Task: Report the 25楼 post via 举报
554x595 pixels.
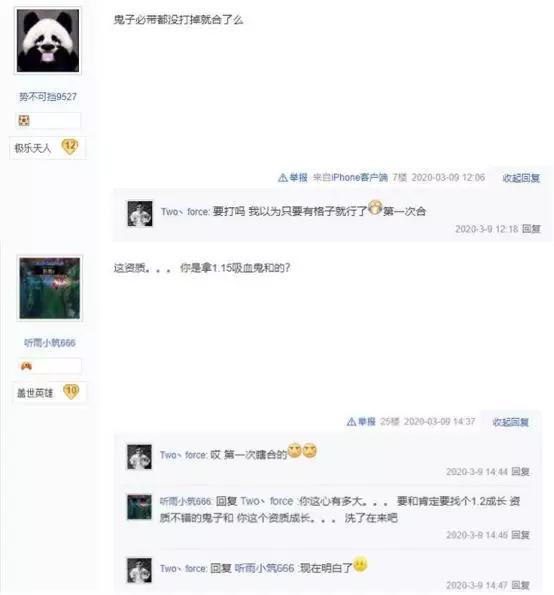Action: tap(361, 422)
